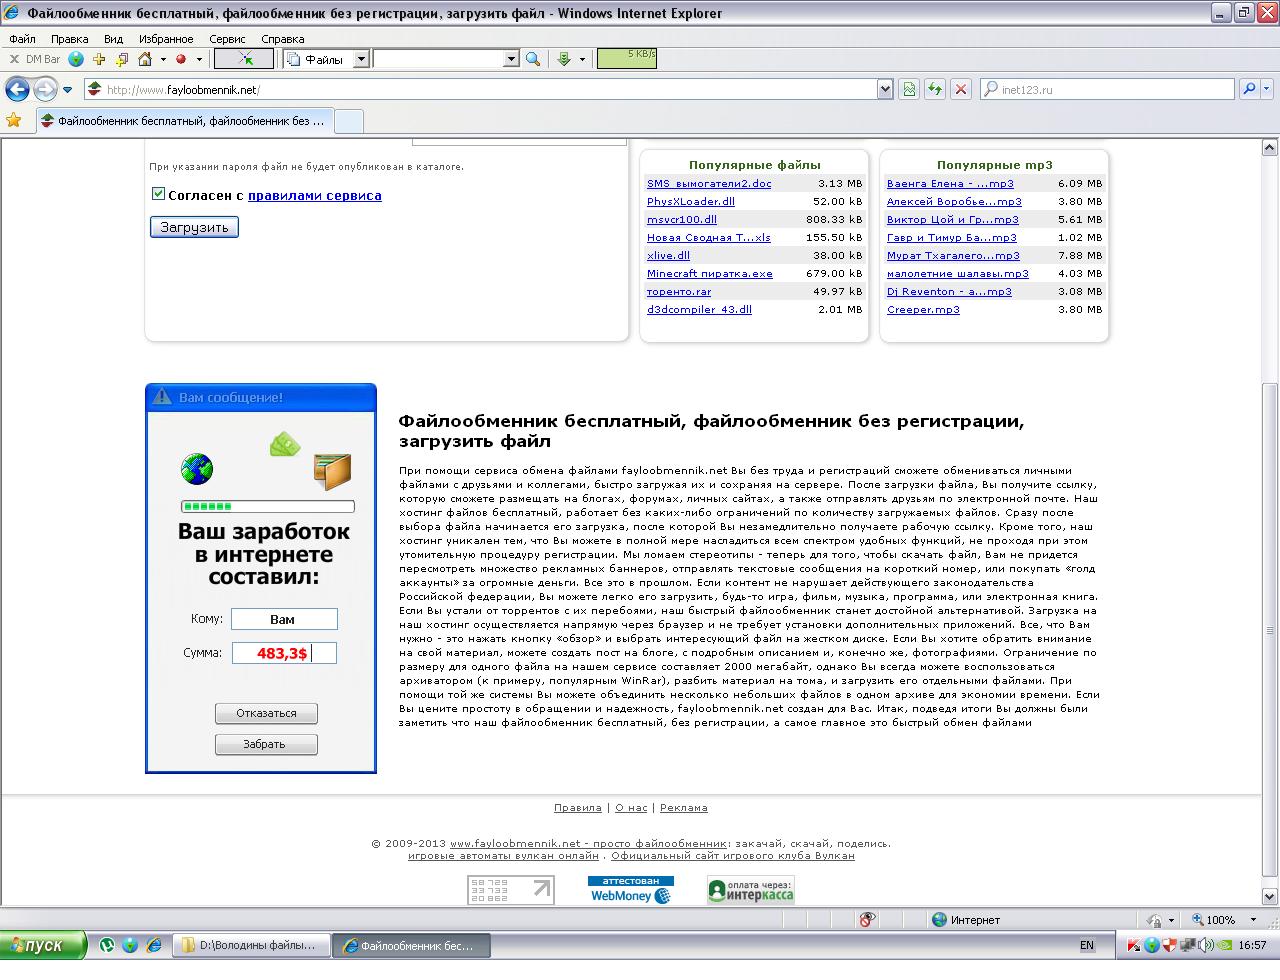The image size is (1280, 980).
Task: Toggle the Согласен с правилами checkbox
Action: (158, 194)
